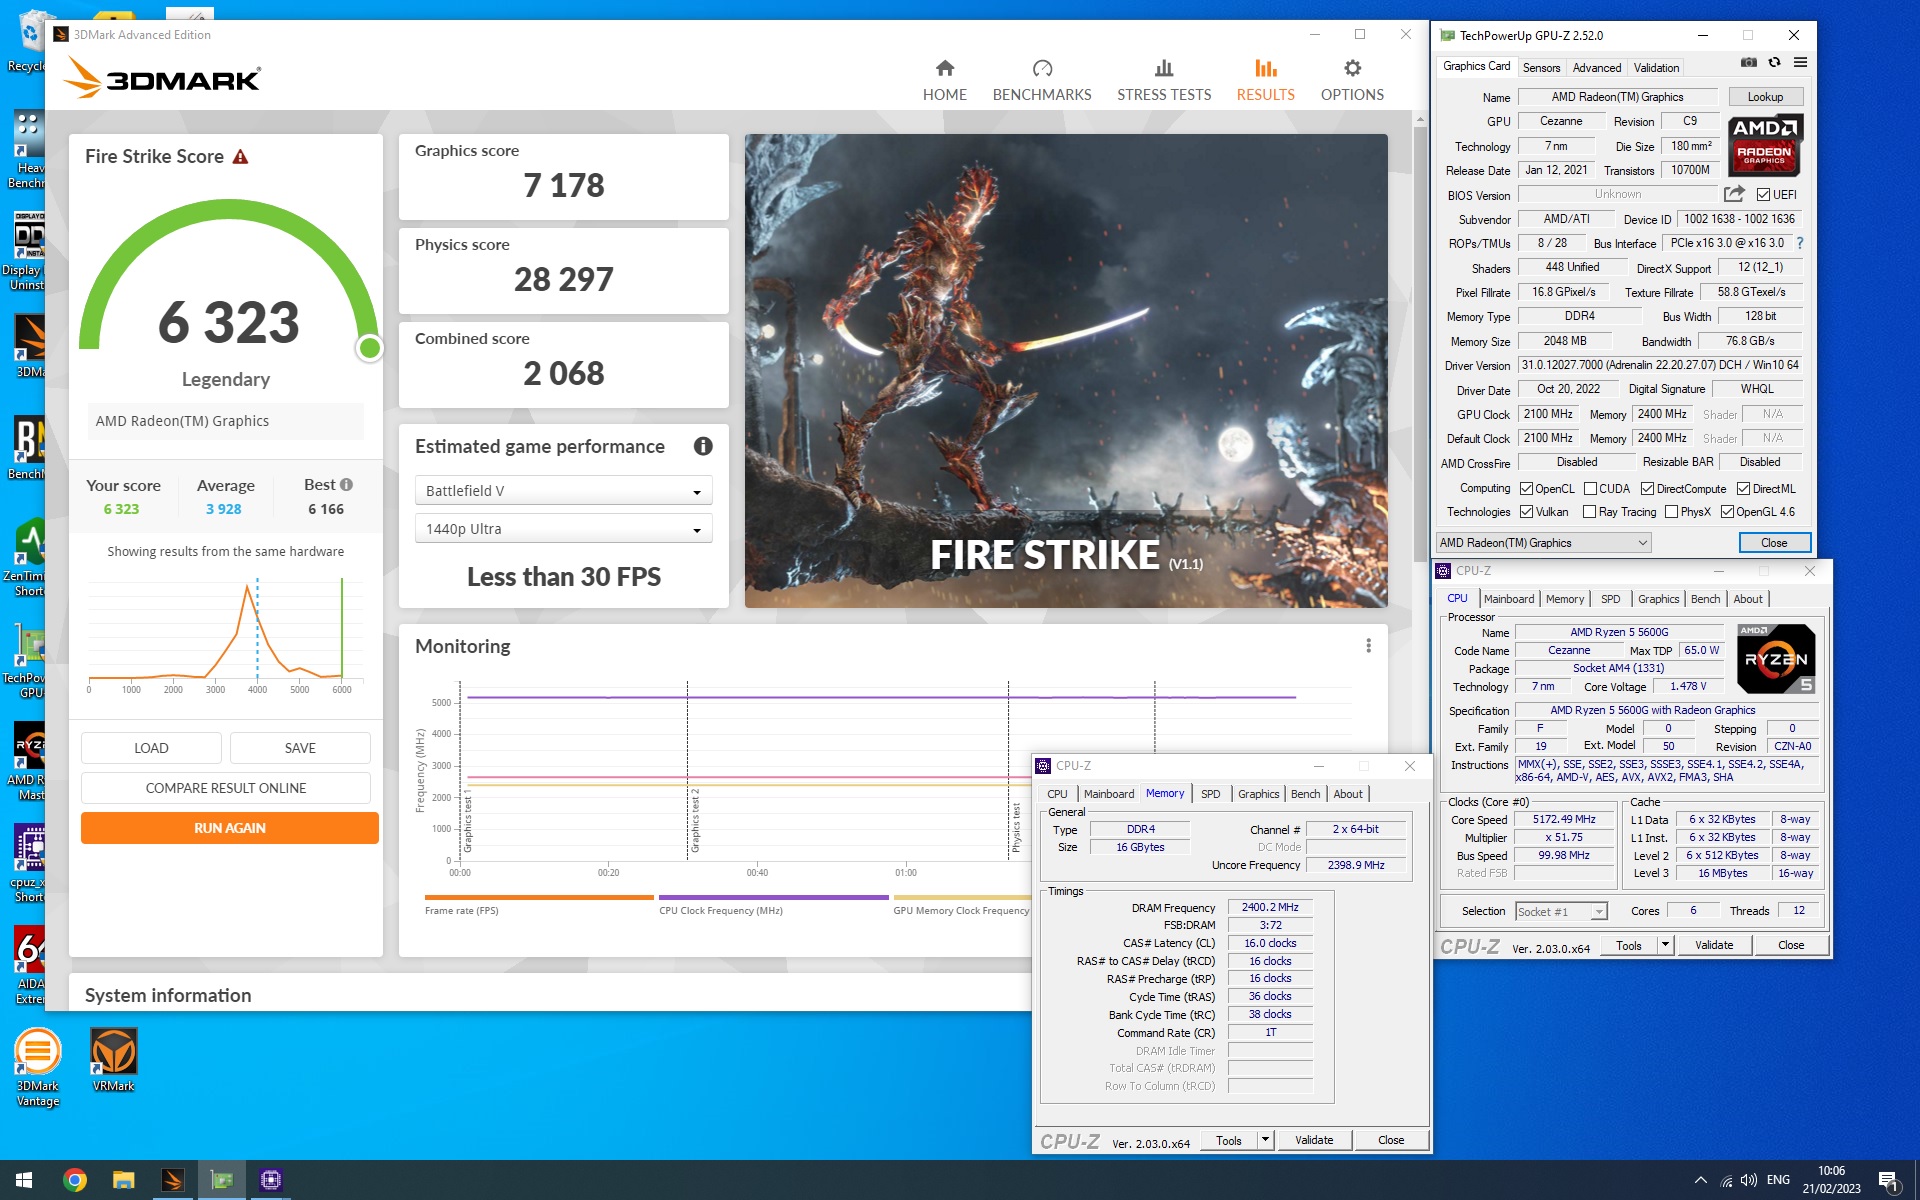Switch to the Validation tab in GPU-Z
This screenshot has height=1200, width=1920.
[x=1656, y=68]
